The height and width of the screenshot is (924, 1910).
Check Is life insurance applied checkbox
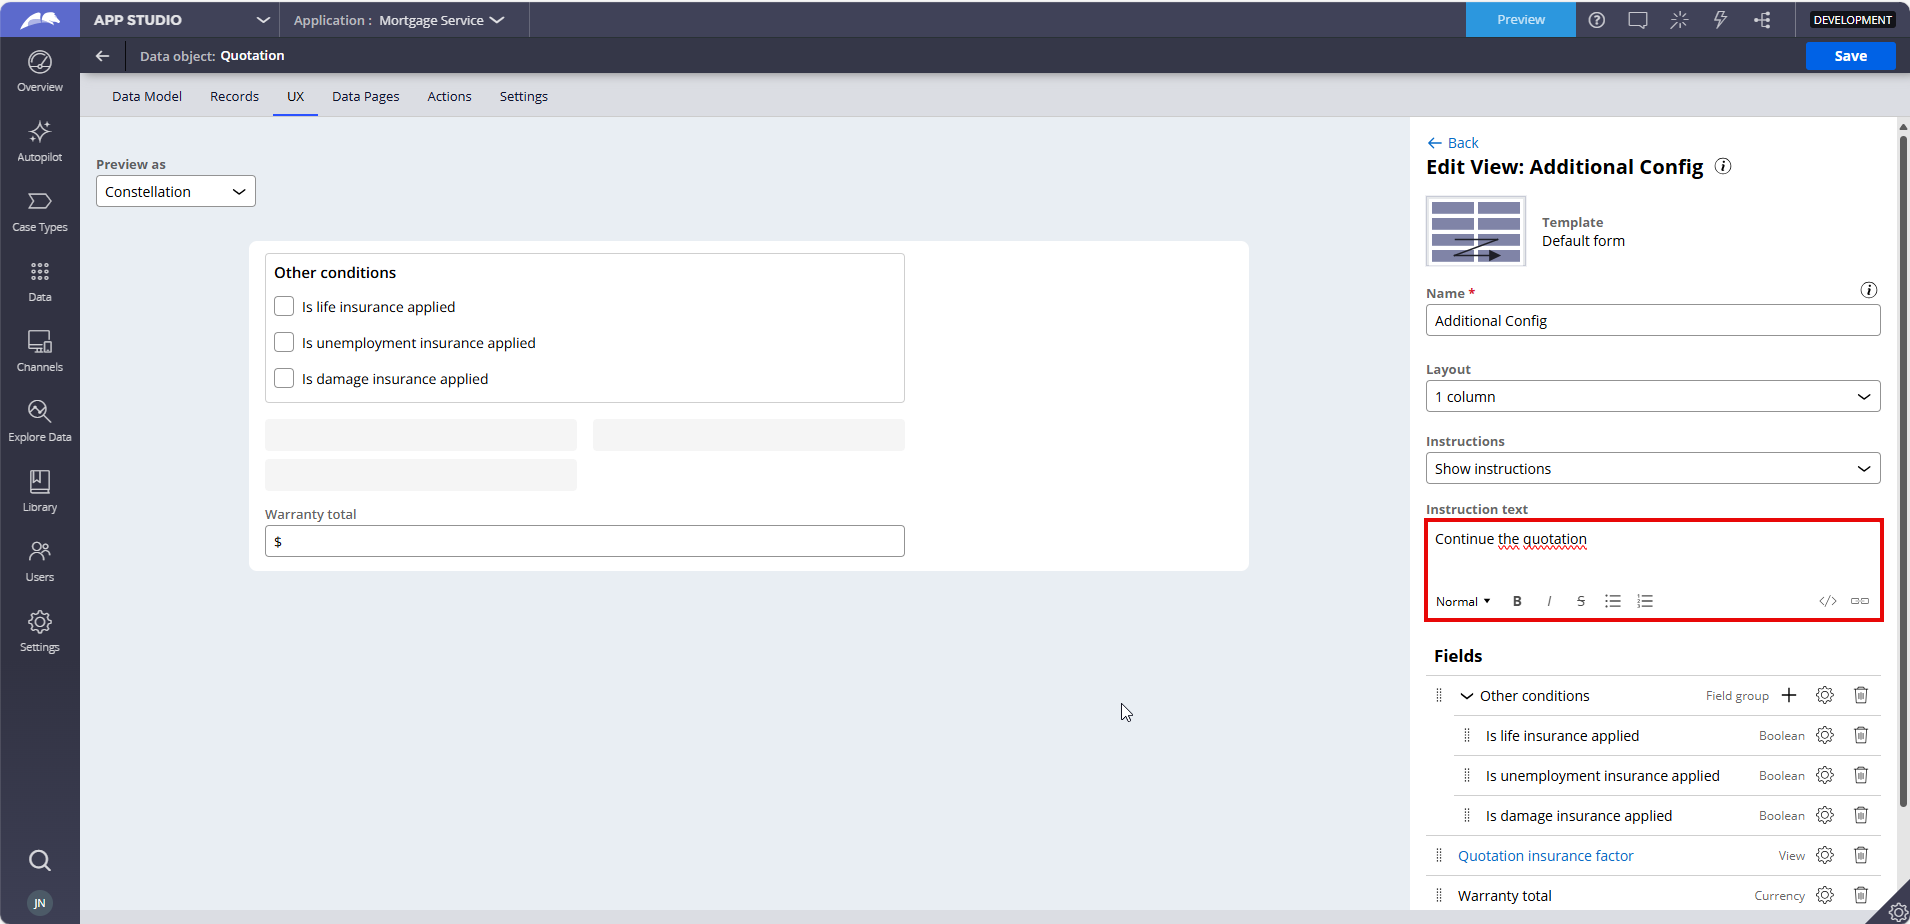284,306
